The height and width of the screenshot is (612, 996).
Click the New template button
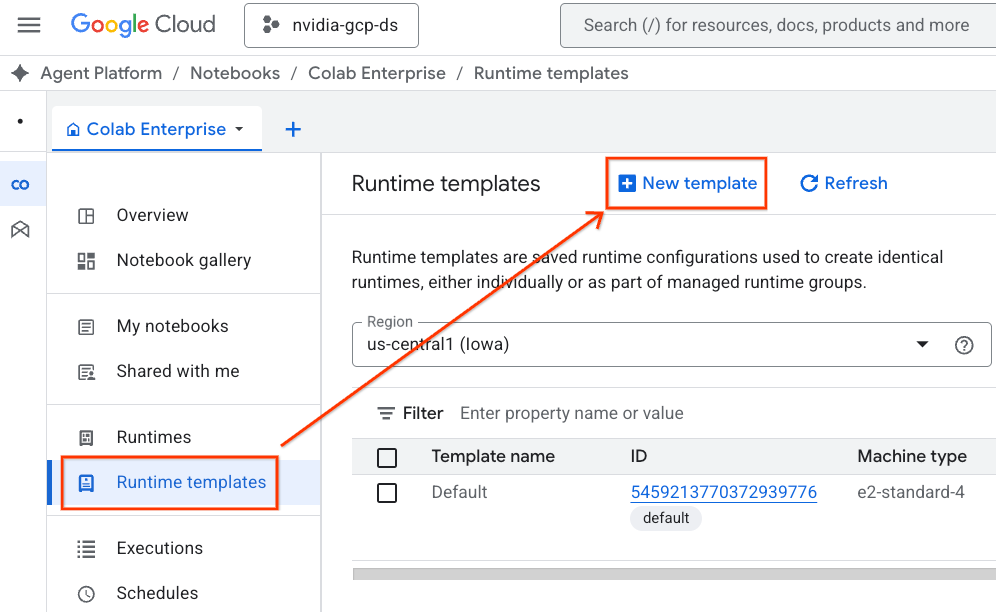click(x=687, y=184)
